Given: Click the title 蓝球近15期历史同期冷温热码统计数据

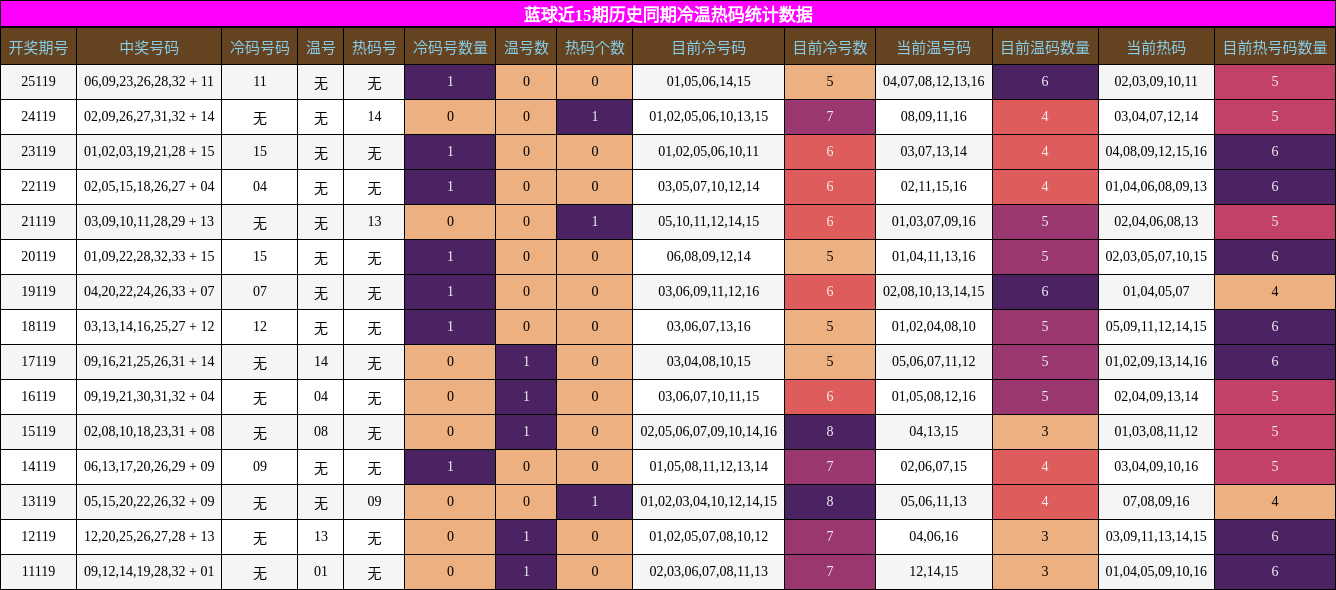Looking at the screenshot, I should (x=668, y=14).
